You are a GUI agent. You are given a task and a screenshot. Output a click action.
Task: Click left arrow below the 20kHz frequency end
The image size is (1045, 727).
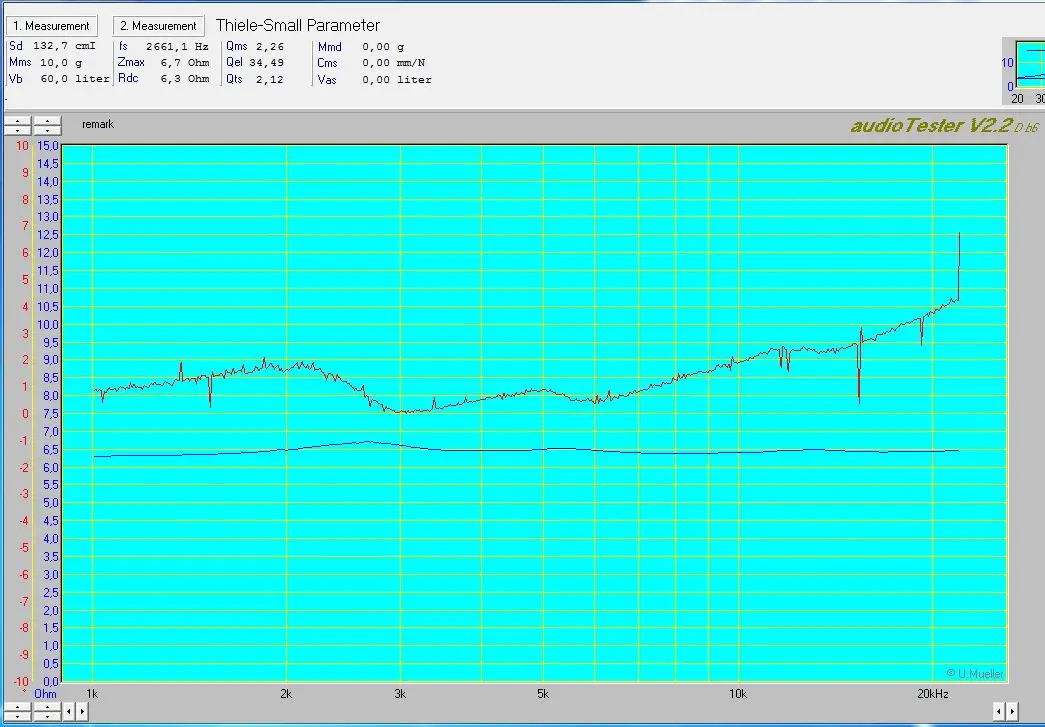pyautogui.click(x=998, y=711)
